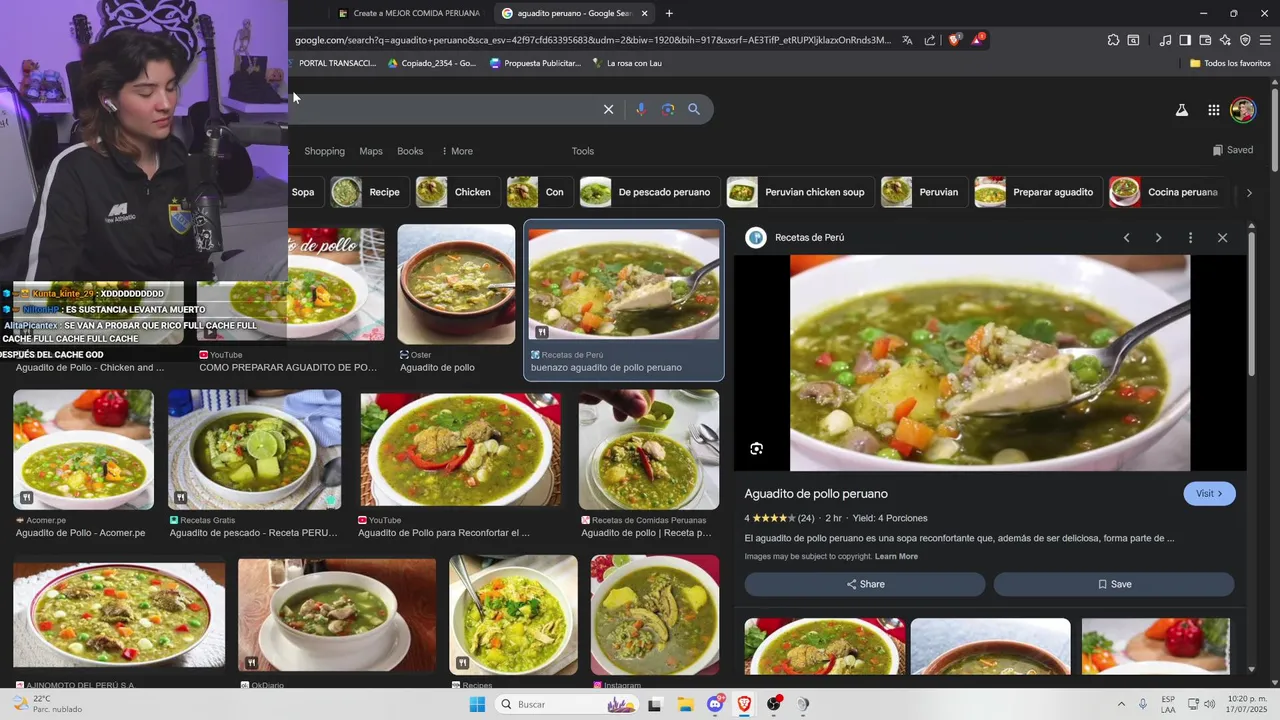Click the large aguadito preview image
Screen dimensions: 1280x720
(990, 363)
